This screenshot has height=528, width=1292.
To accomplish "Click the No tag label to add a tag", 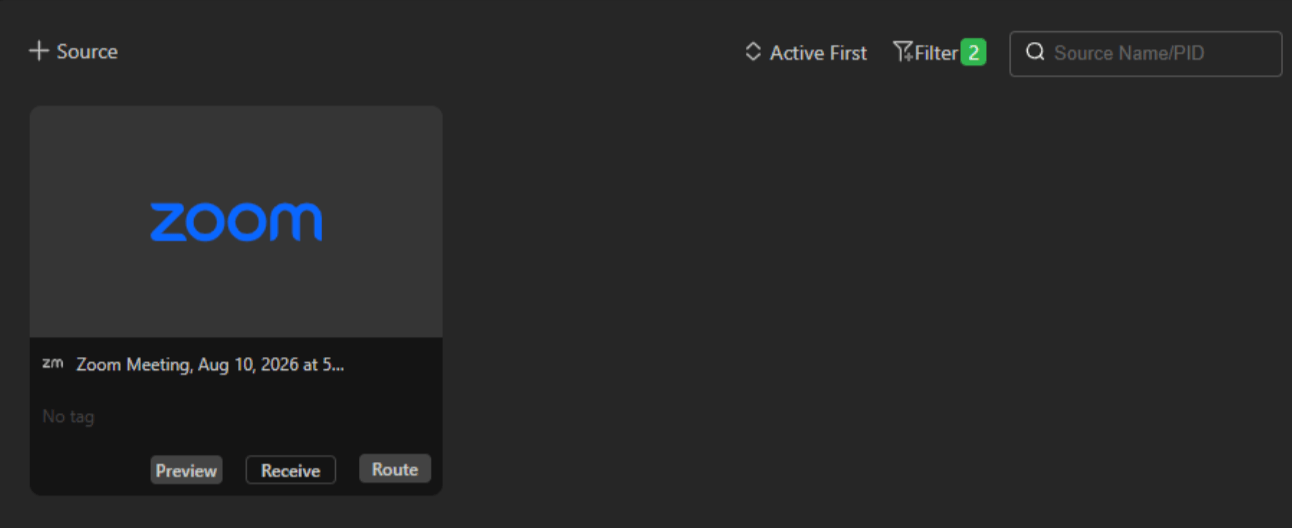I will coord(68,416).
